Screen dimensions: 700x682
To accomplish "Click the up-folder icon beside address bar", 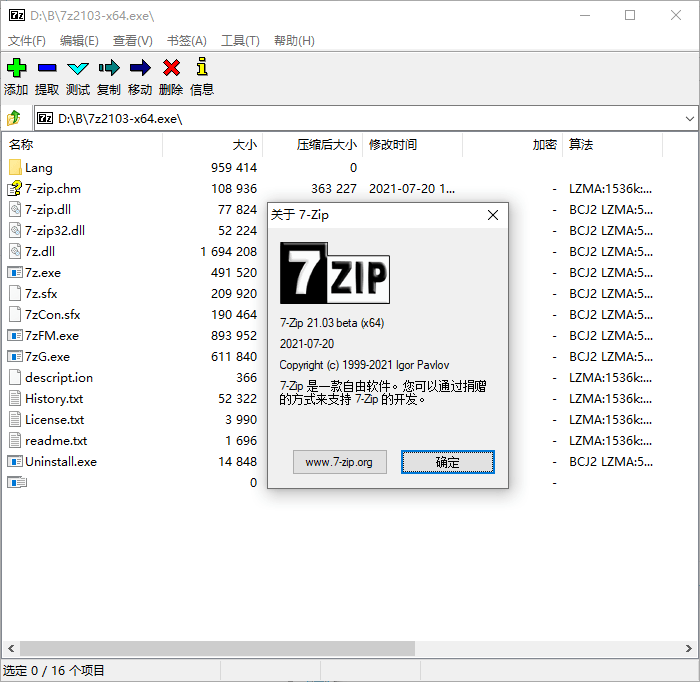I will tap(14, 118).
